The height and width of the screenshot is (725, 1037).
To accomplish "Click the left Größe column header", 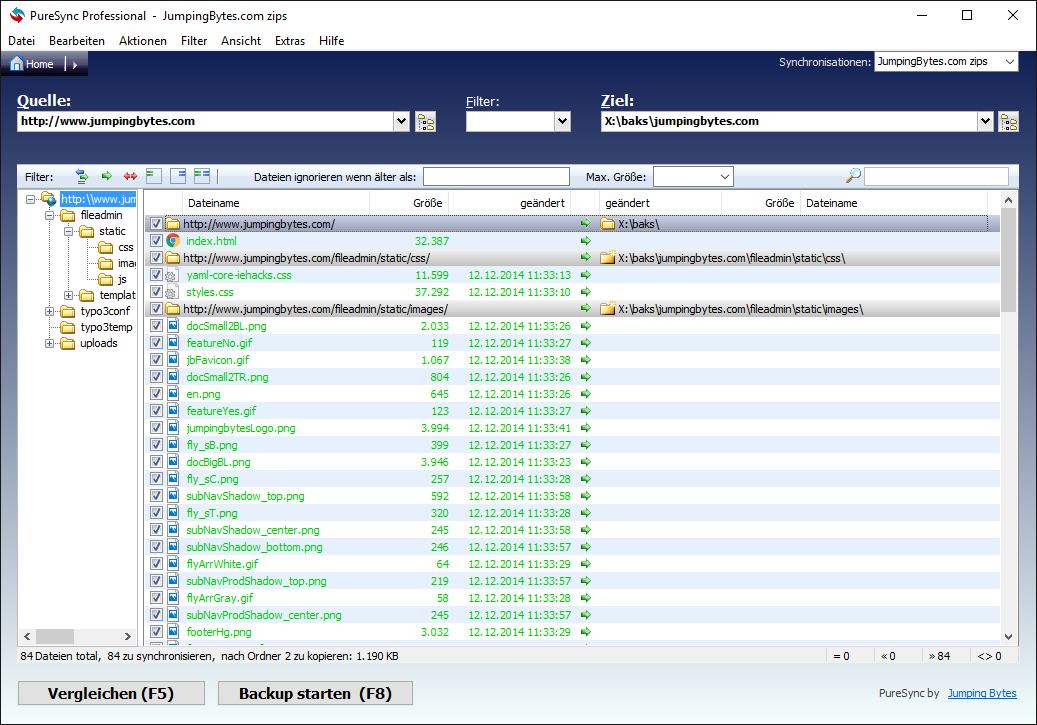I will coord(409,203).
